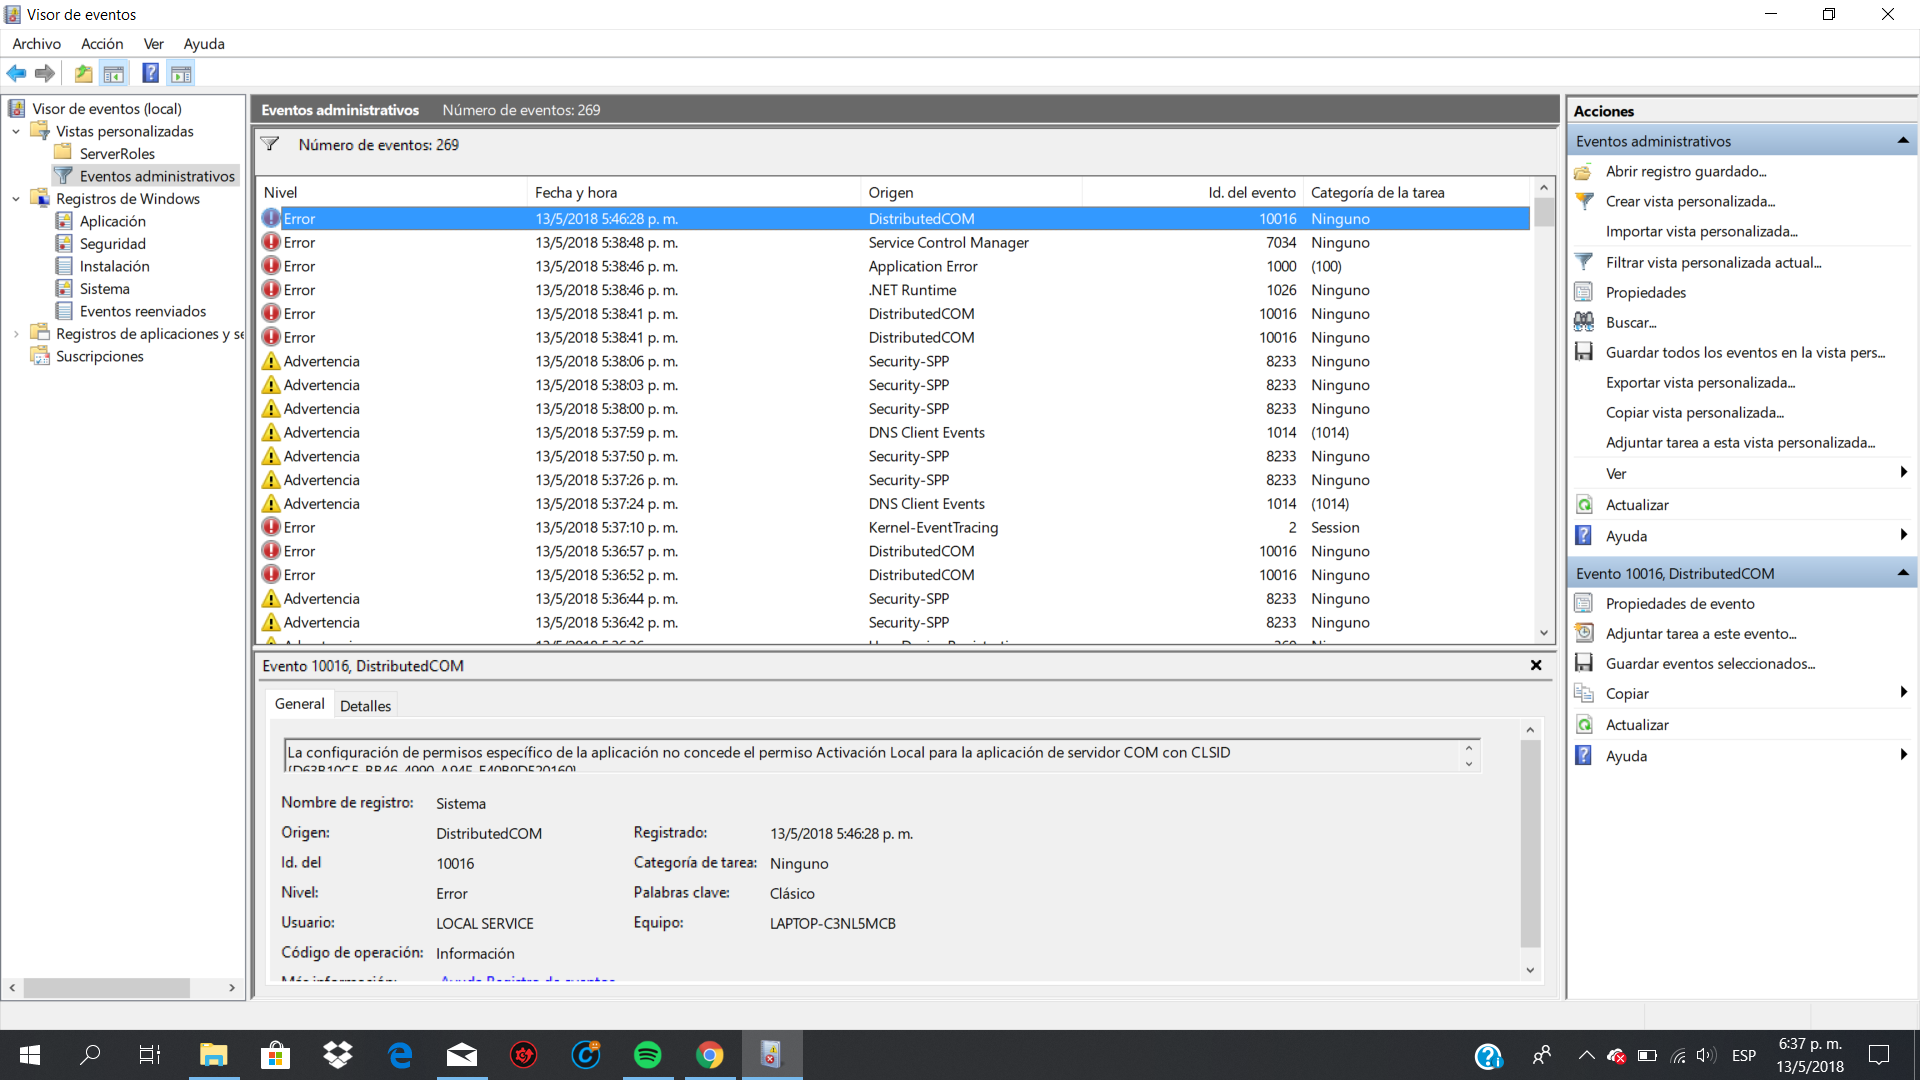Screen dimensions: 1920x1080
Task: Click the DistributedCOM error event row
Action: (893, 218)
